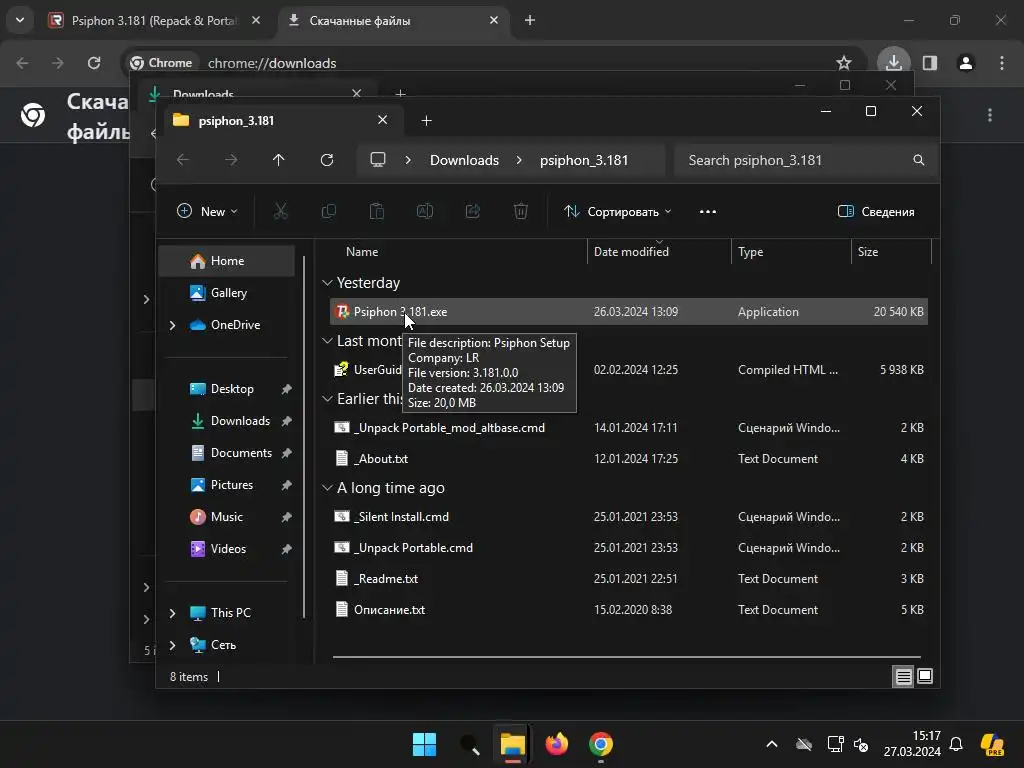Image resolution: width=1024 pixels, height=768 pixels.
Task: Refresh the psiphon_3.181 folder view
Action: [327, 160]
